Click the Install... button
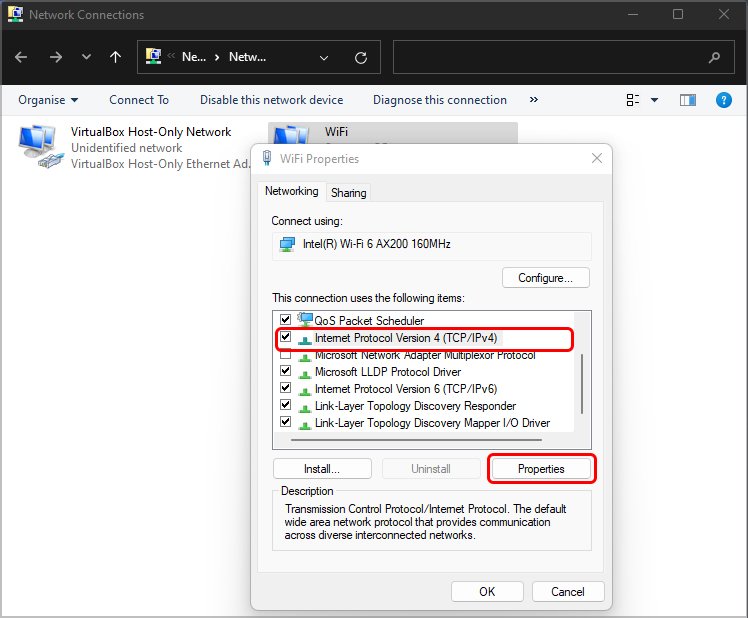The image size is (748, 618). (322, 469)
